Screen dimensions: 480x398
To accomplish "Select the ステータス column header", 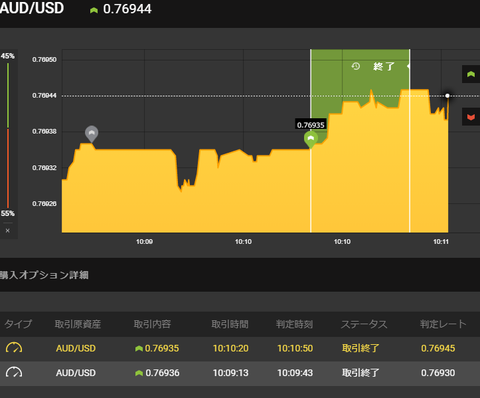I will [x=364, y=324].
